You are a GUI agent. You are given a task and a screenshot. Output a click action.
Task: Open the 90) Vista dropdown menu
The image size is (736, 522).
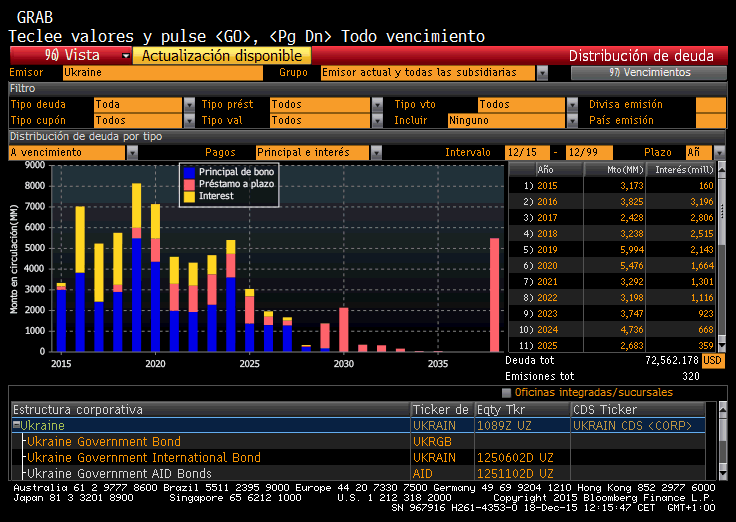pos(71,55)
